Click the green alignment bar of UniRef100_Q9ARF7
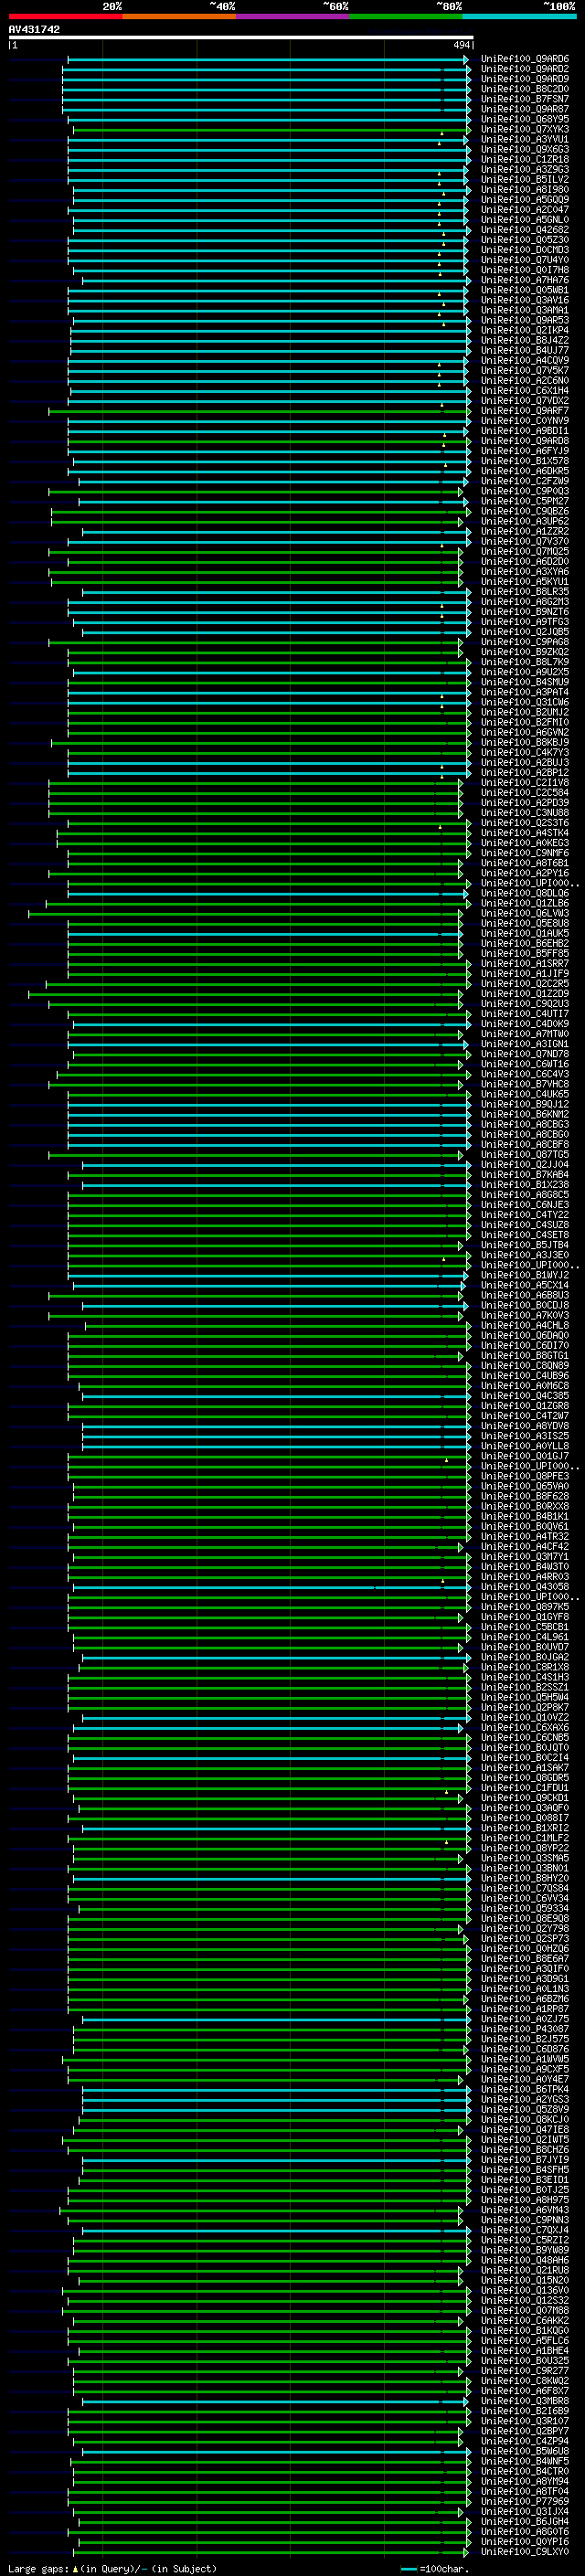Viewport: 585px width, 2576px height. click(x=259, y=411)
